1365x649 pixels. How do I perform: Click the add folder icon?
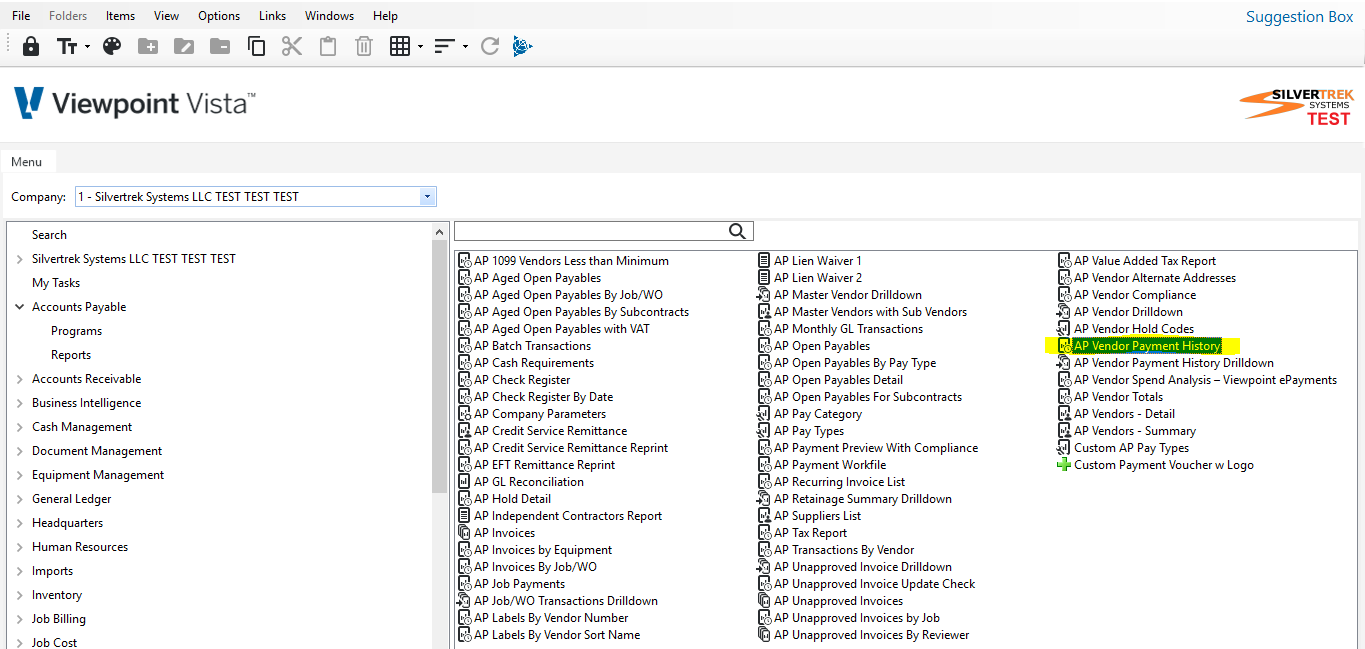pos(148,46)
